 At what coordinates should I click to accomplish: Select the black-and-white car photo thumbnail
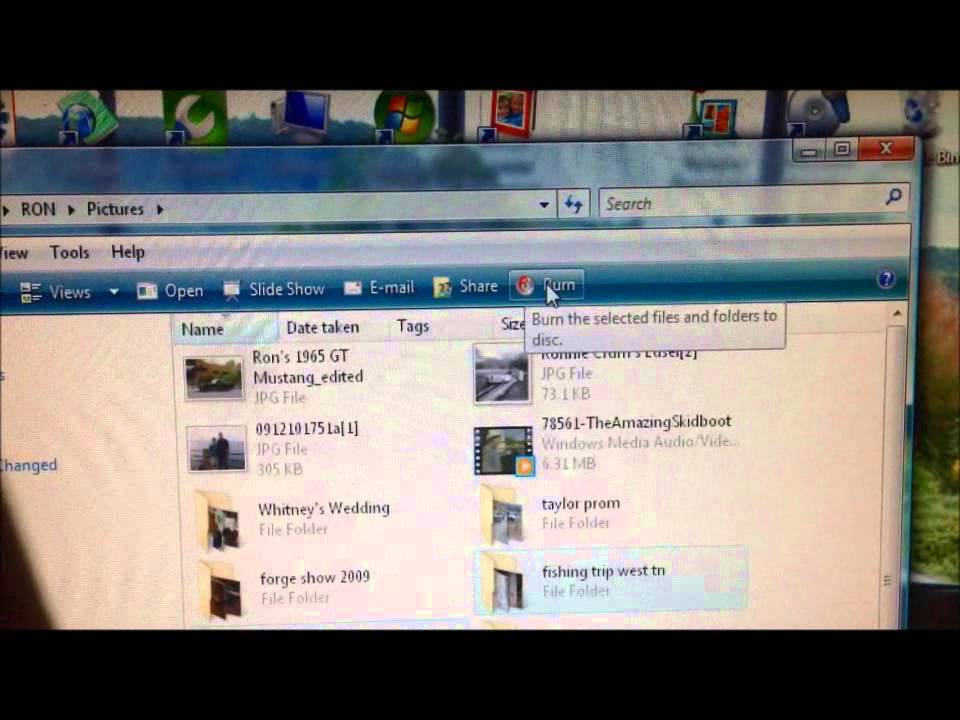pos(502,373)
